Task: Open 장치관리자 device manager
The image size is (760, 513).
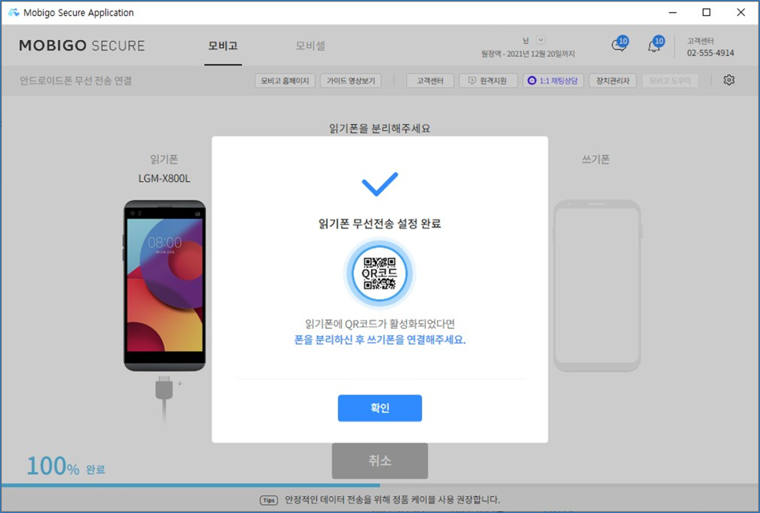Action: [x=613, y=80]
